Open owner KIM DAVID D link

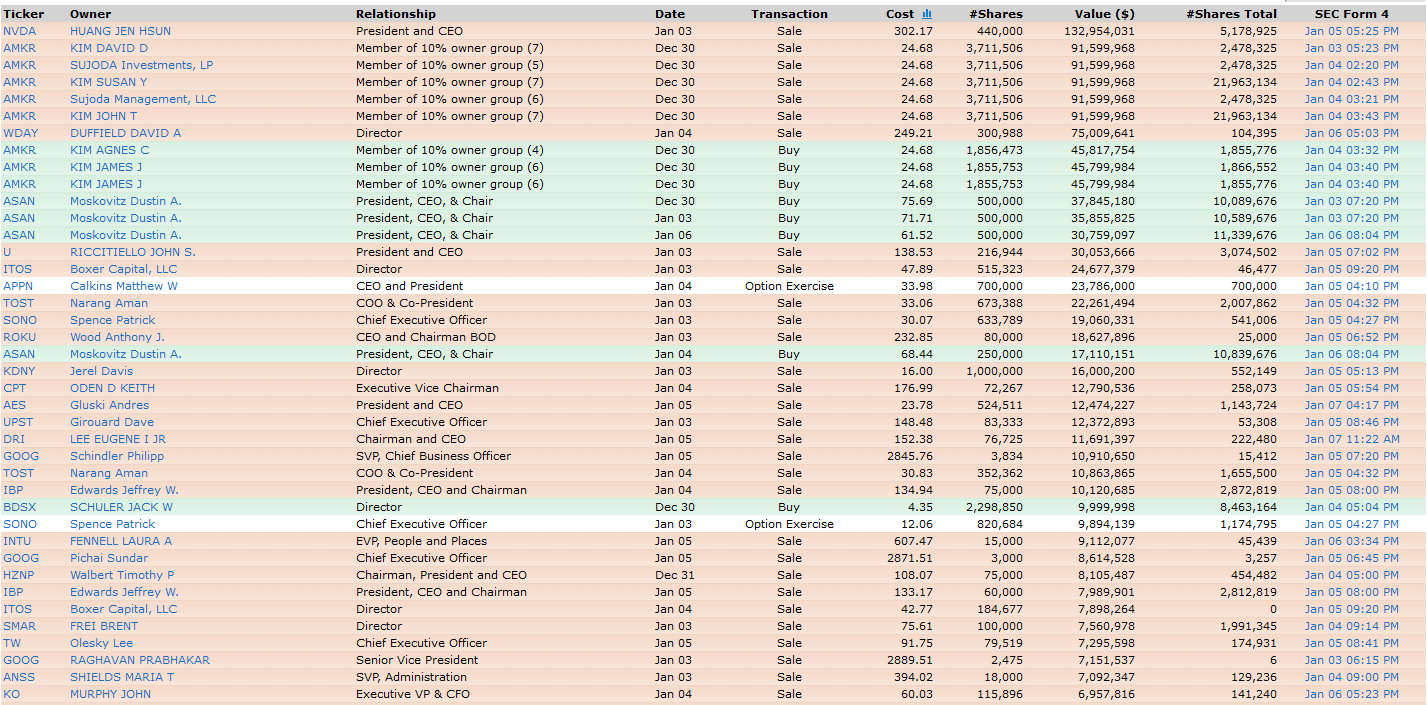pos(109,48)
